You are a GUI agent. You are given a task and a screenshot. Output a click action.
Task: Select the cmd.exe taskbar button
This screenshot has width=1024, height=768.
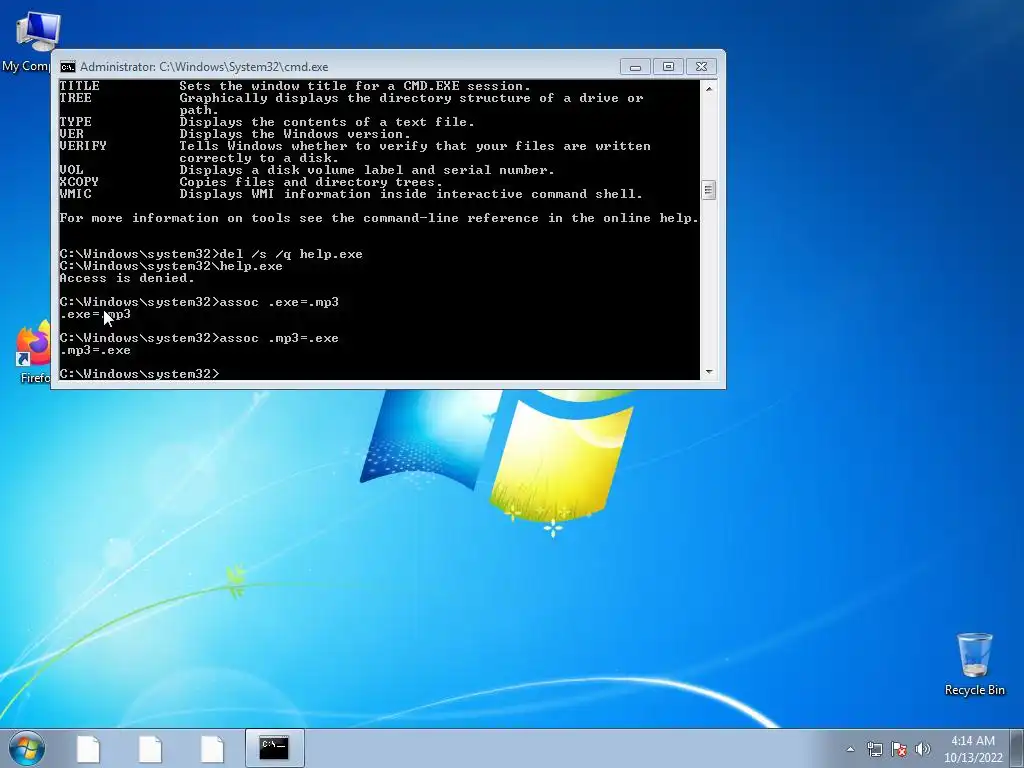pyautogui.click(x=274, y=748)
